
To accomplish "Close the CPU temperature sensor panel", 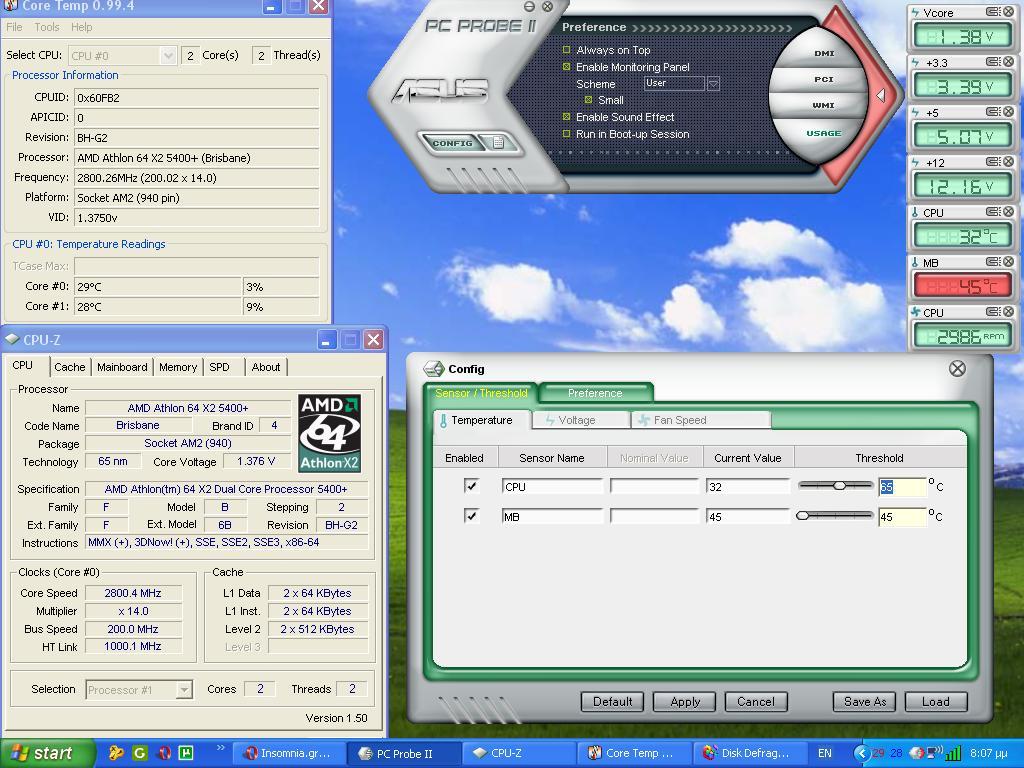I will point(1008,212).
